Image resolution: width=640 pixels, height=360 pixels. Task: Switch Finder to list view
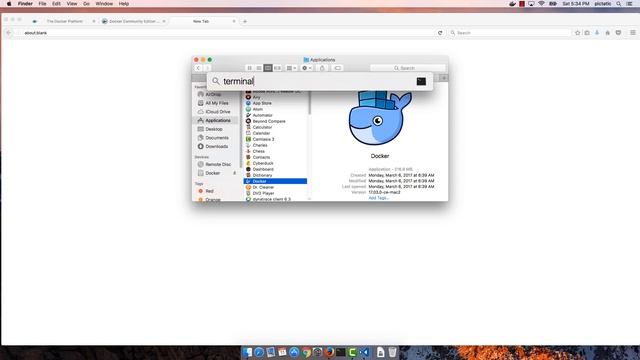(x=259, y=68)
